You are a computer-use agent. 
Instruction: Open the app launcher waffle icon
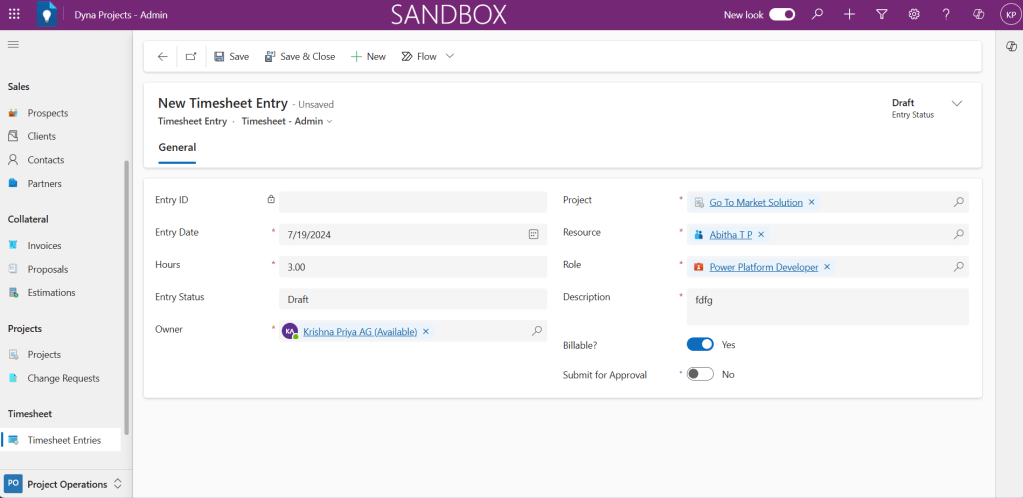click(x=14, y=15)
